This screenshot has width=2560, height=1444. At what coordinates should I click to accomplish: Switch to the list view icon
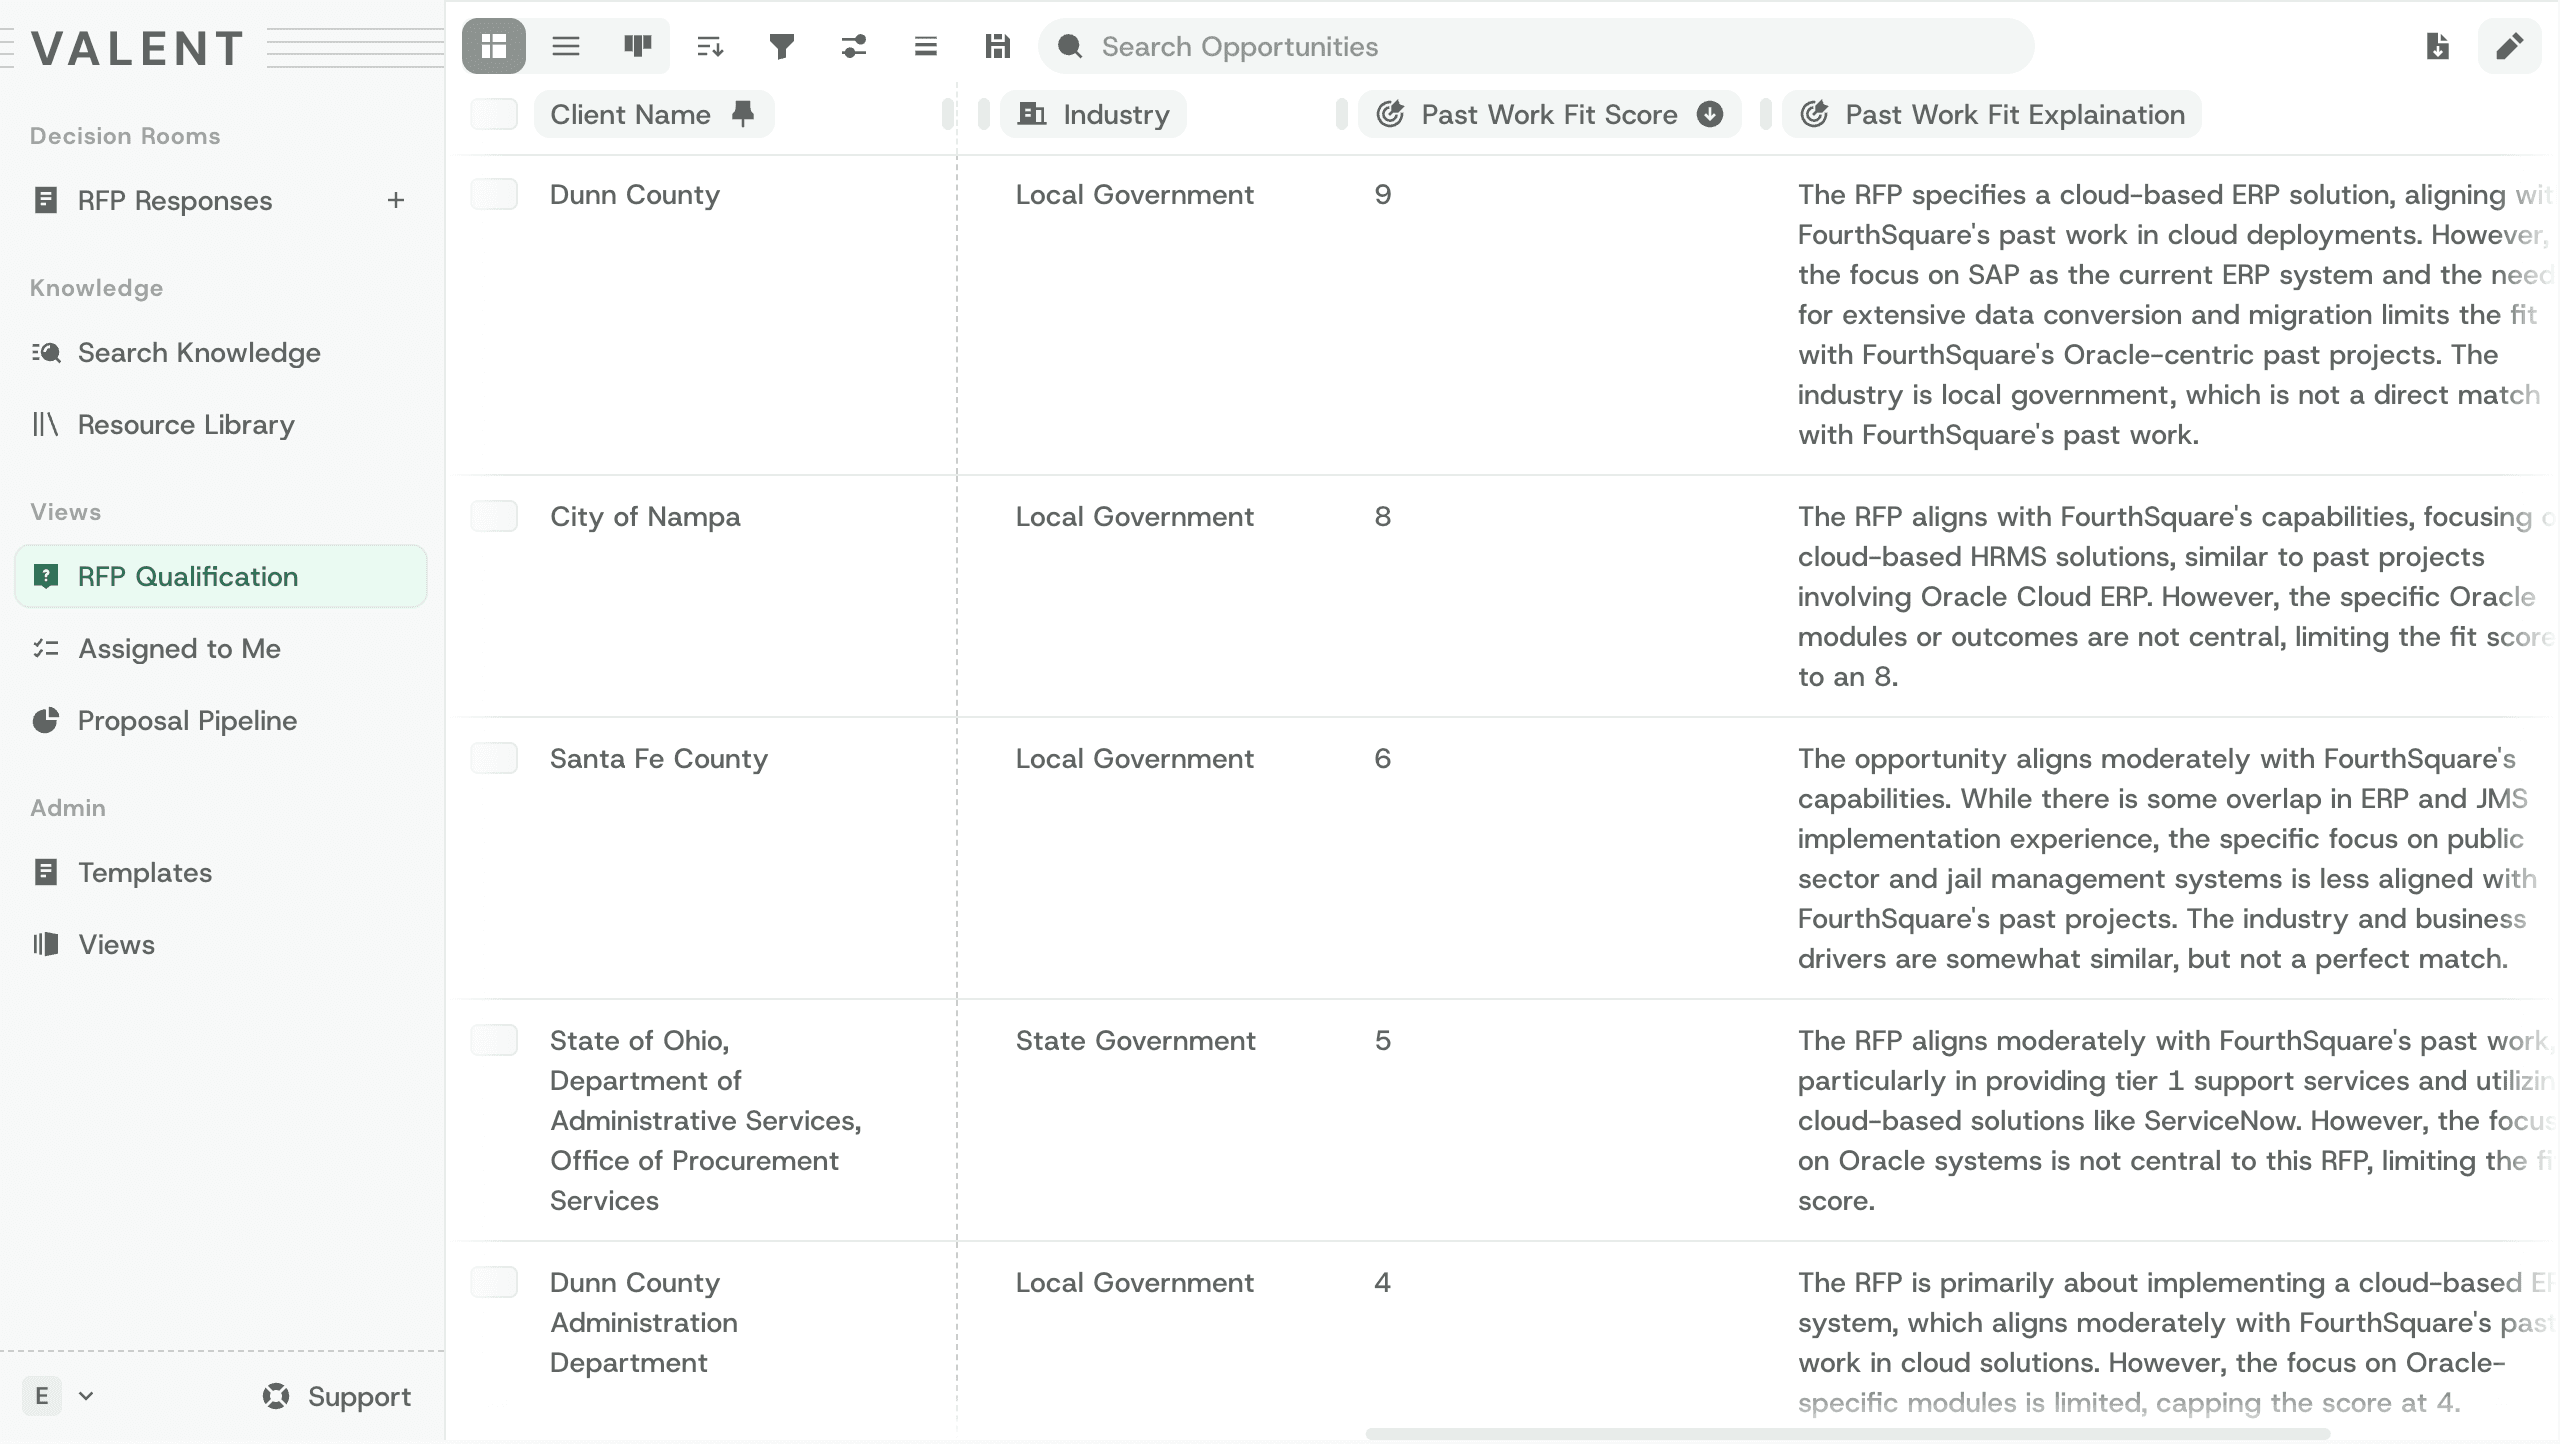coord(566,46)
